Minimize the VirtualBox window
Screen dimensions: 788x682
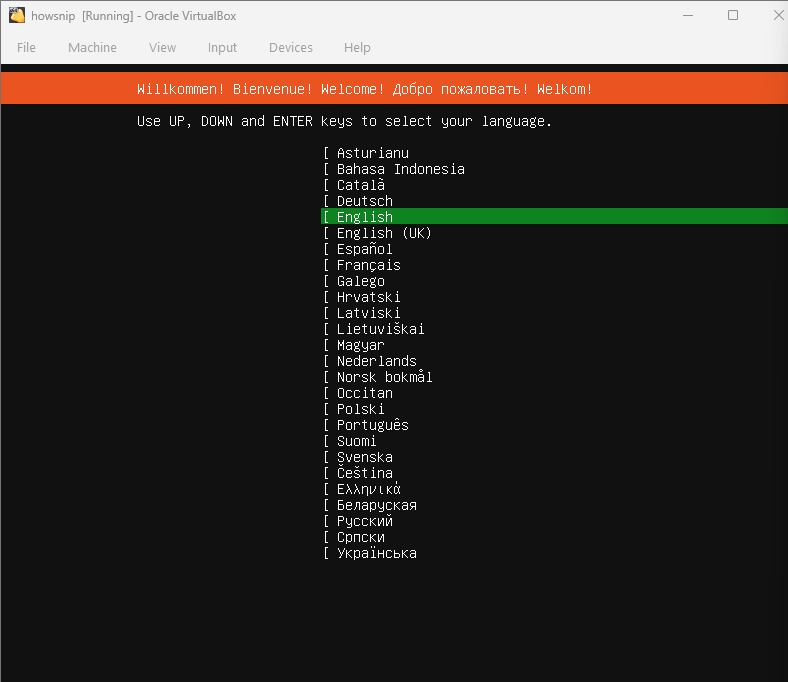(x=688, y=16)
